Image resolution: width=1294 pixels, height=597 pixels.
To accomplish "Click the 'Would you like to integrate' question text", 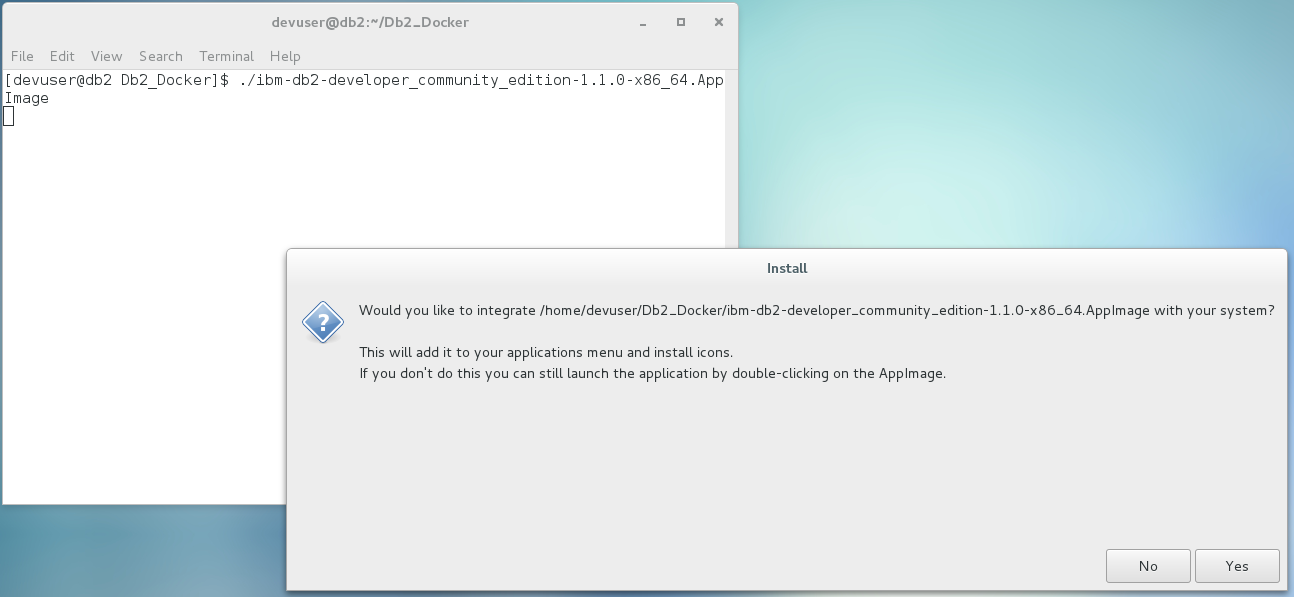I will coord(817,310).
